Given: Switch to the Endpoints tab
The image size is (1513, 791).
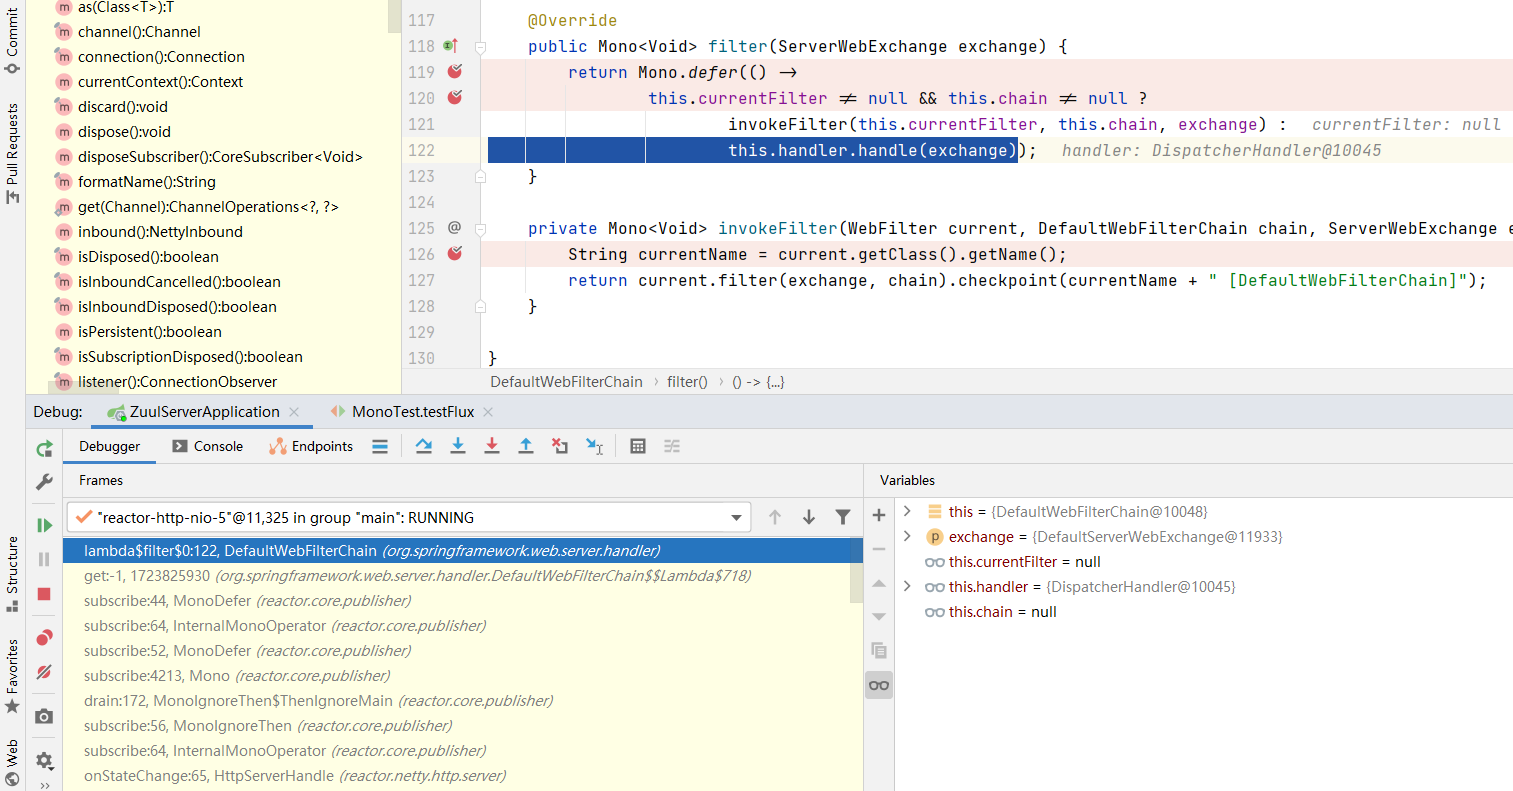Looking at the screenshot, I should (x=311, y=446).
